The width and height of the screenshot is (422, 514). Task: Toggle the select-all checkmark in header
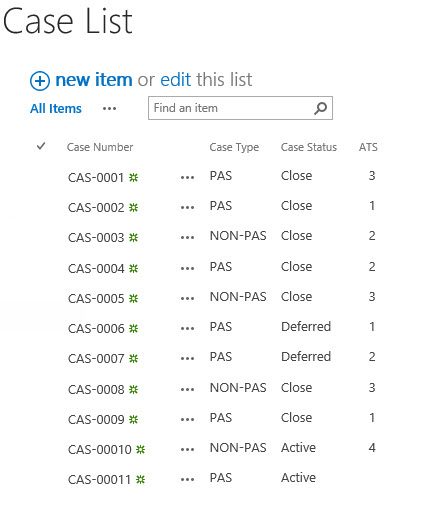click(x=41, y=146)
